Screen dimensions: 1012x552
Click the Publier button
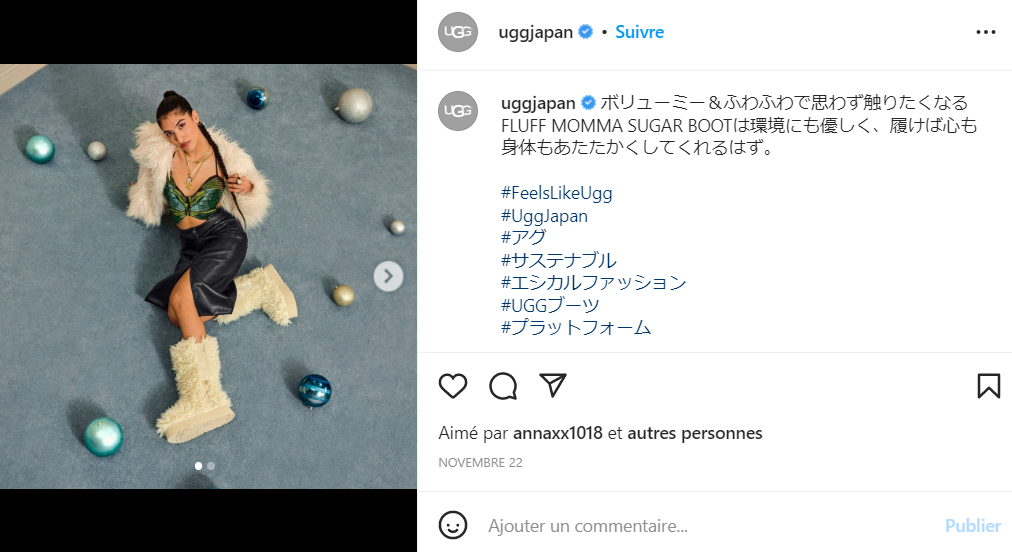(x=973, y=526)
